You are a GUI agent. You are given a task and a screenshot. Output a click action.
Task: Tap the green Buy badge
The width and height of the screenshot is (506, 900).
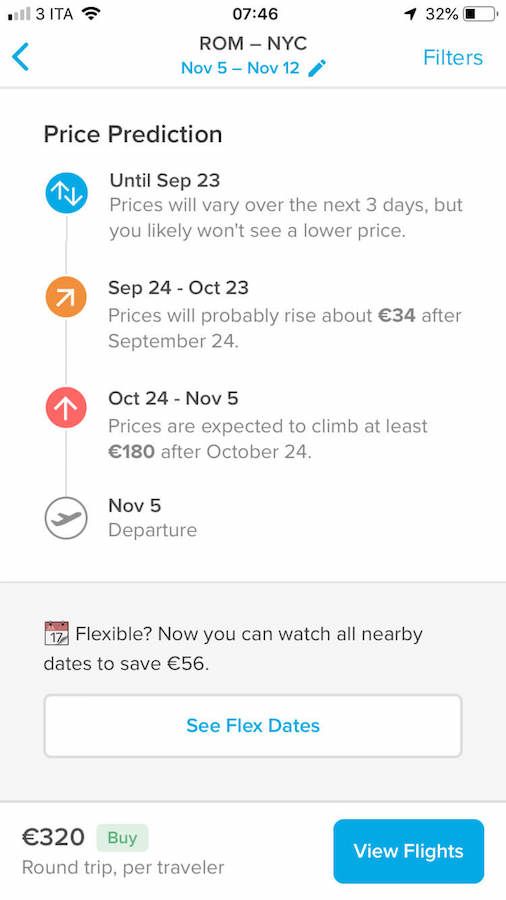122,837
